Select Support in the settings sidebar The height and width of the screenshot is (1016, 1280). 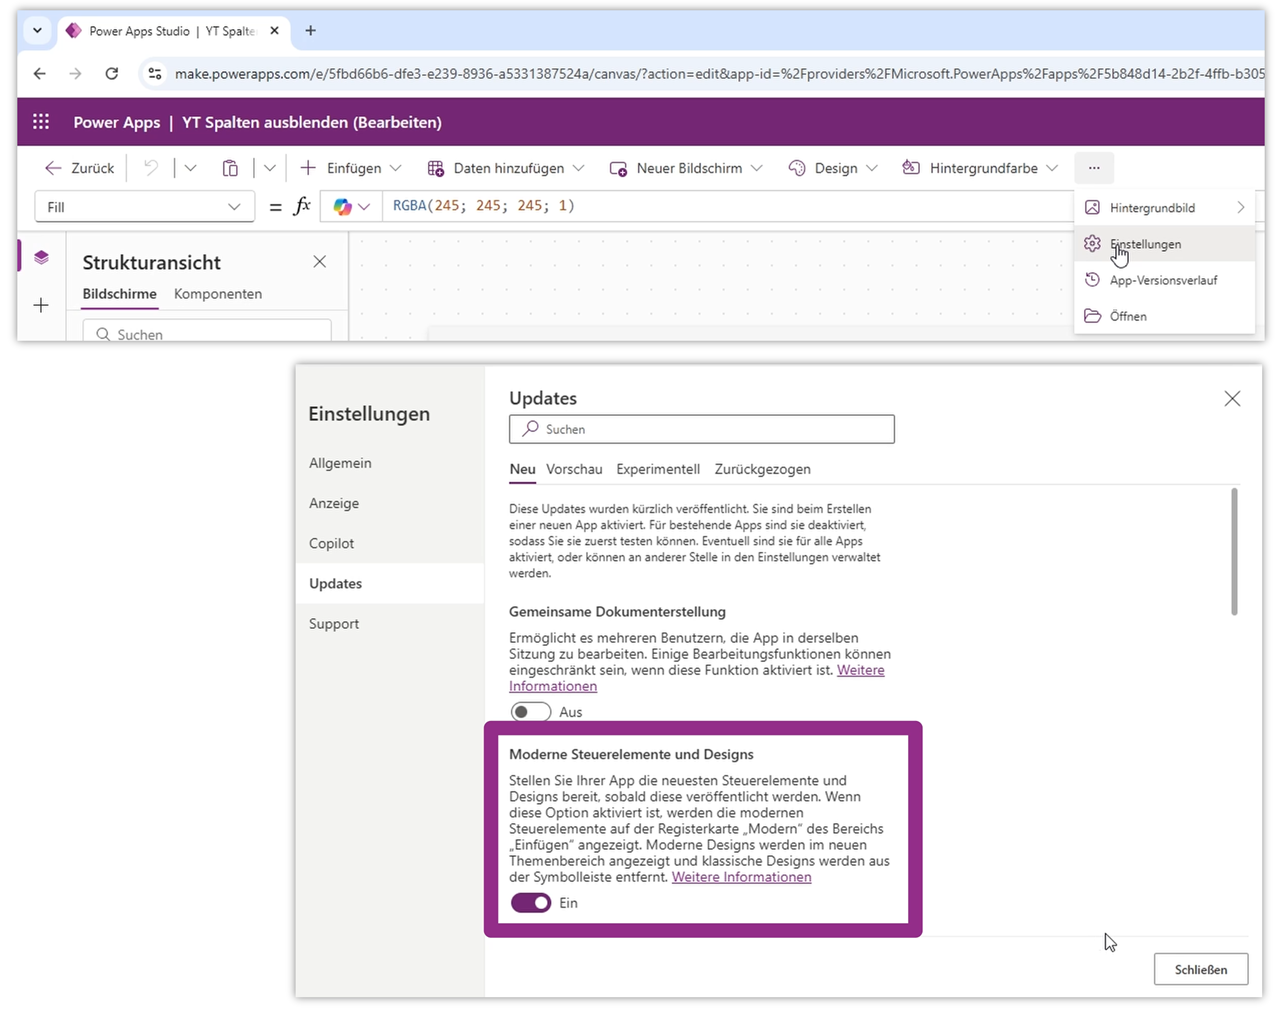click(x=390, y=623)
